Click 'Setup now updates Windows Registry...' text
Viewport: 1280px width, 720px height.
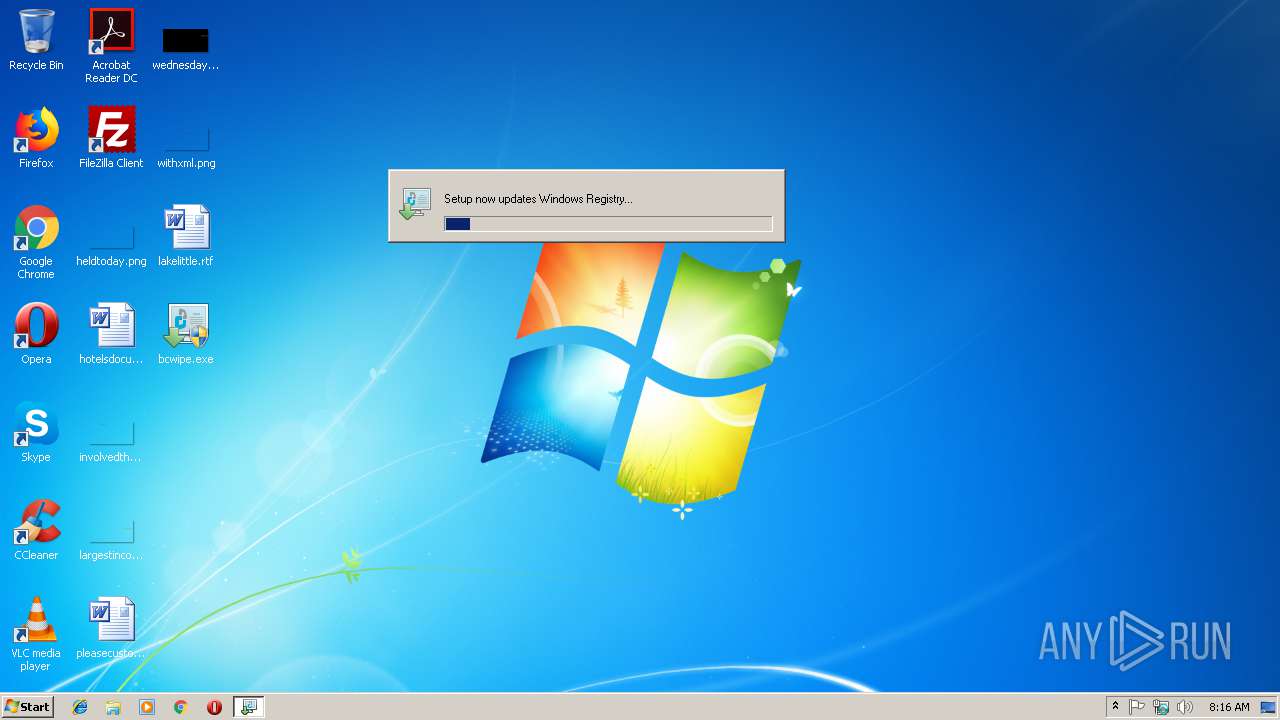tap(538, 199)
